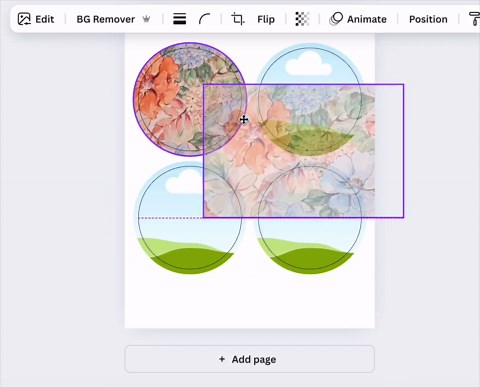Open corner rounding icon
Viewport: 480px width, 387px height.
point(204,19)
